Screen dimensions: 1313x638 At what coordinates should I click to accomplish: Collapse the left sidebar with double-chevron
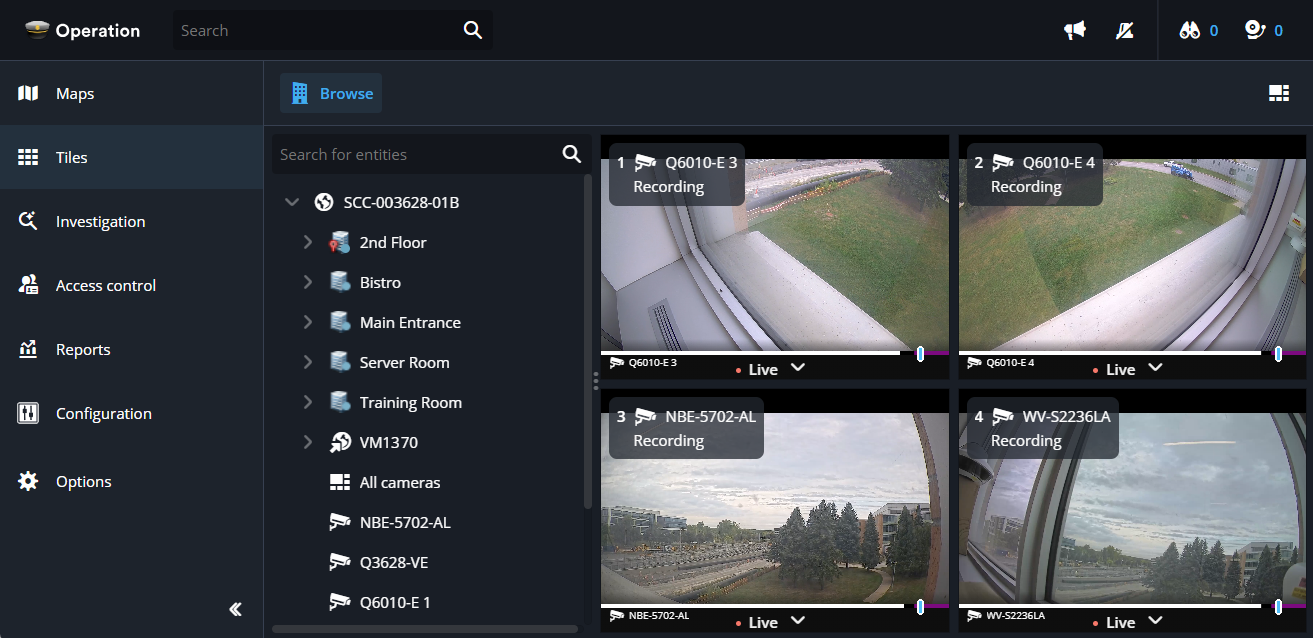click(235, 609)
